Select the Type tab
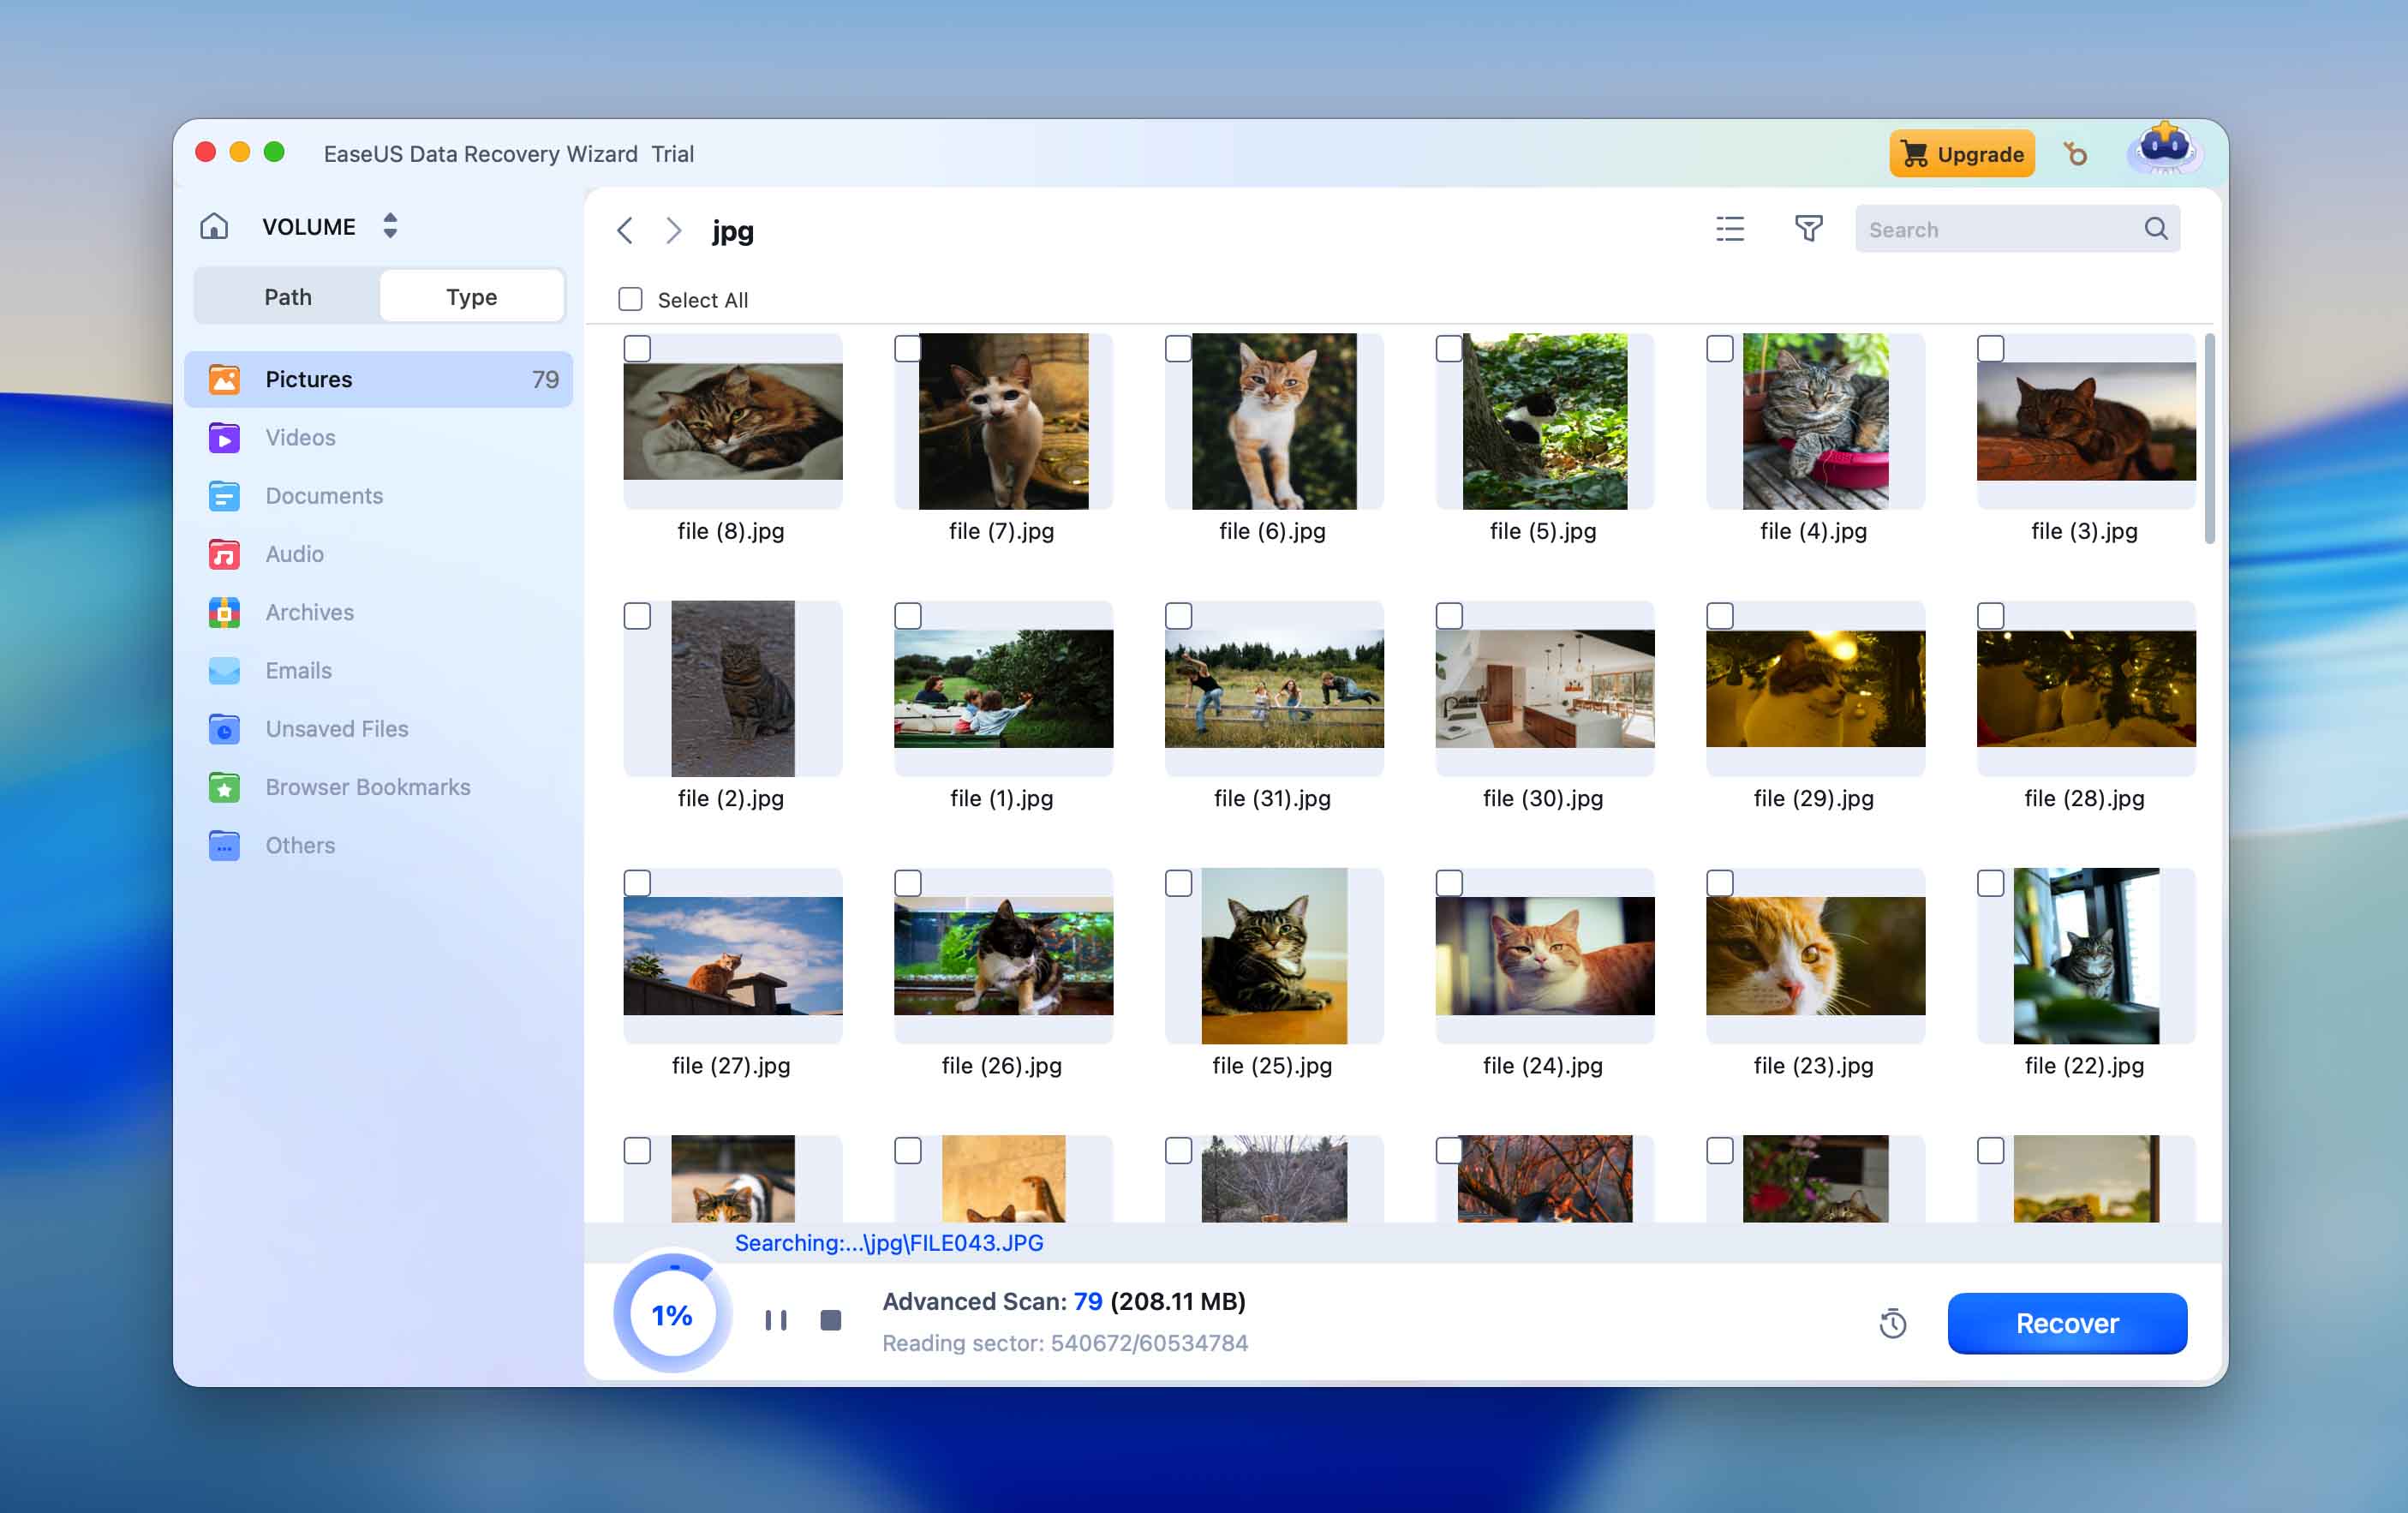 pyautogui.click(x=471, y=297)
